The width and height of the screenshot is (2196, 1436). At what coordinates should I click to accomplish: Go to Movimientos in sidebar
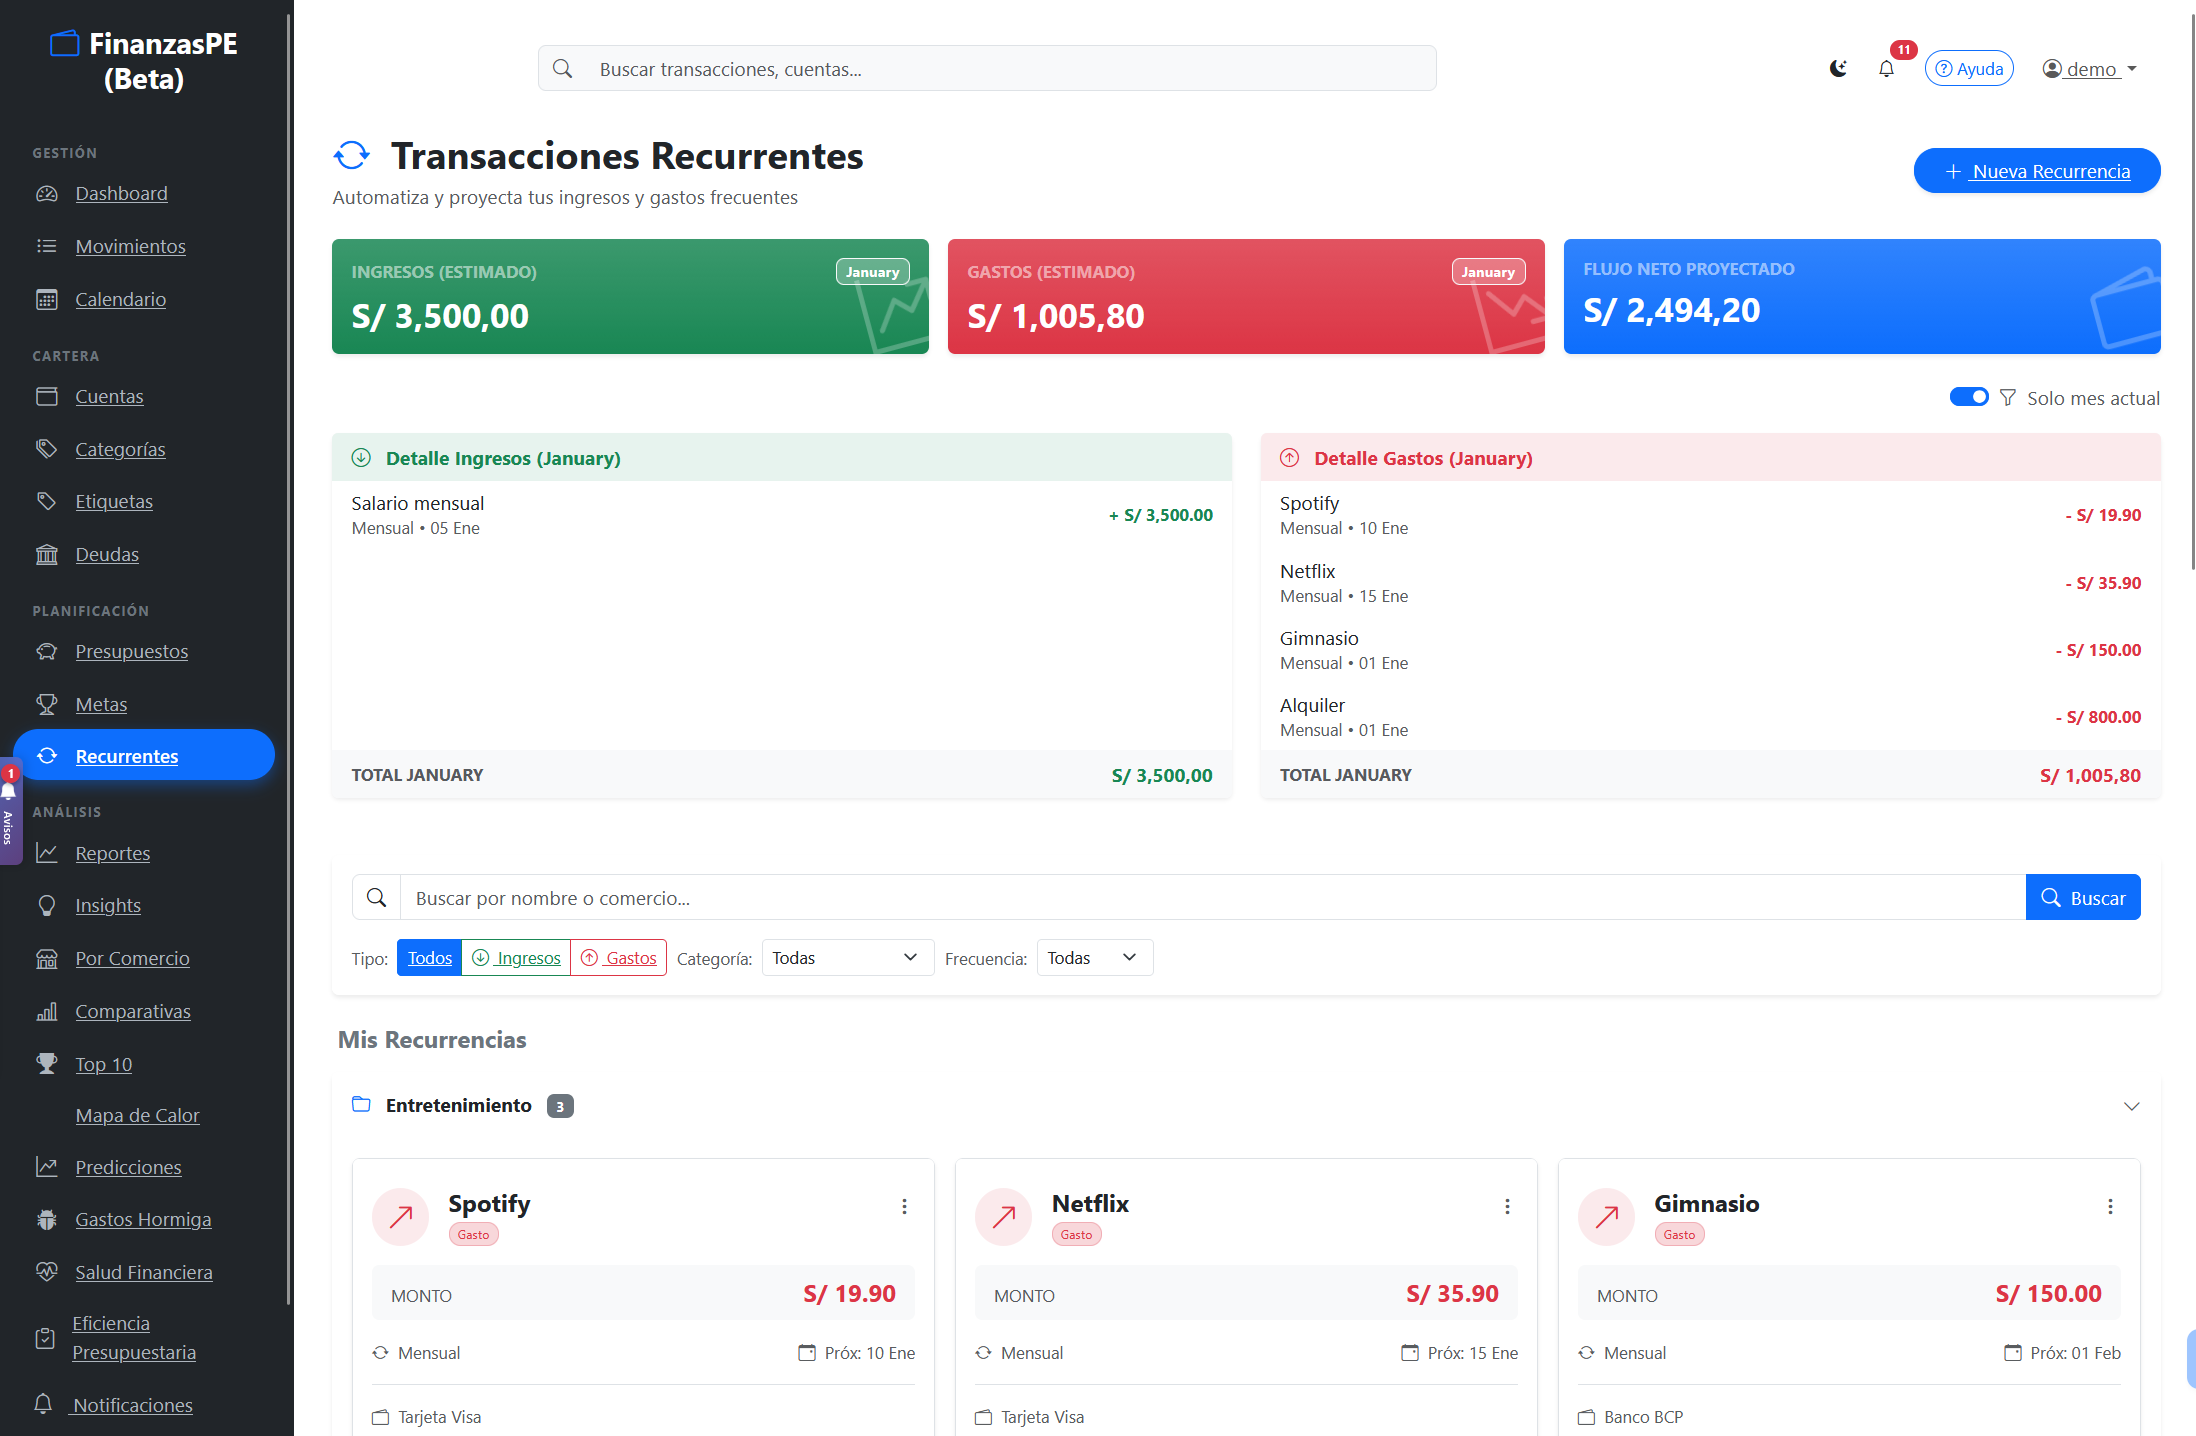[x=130, y=246]
